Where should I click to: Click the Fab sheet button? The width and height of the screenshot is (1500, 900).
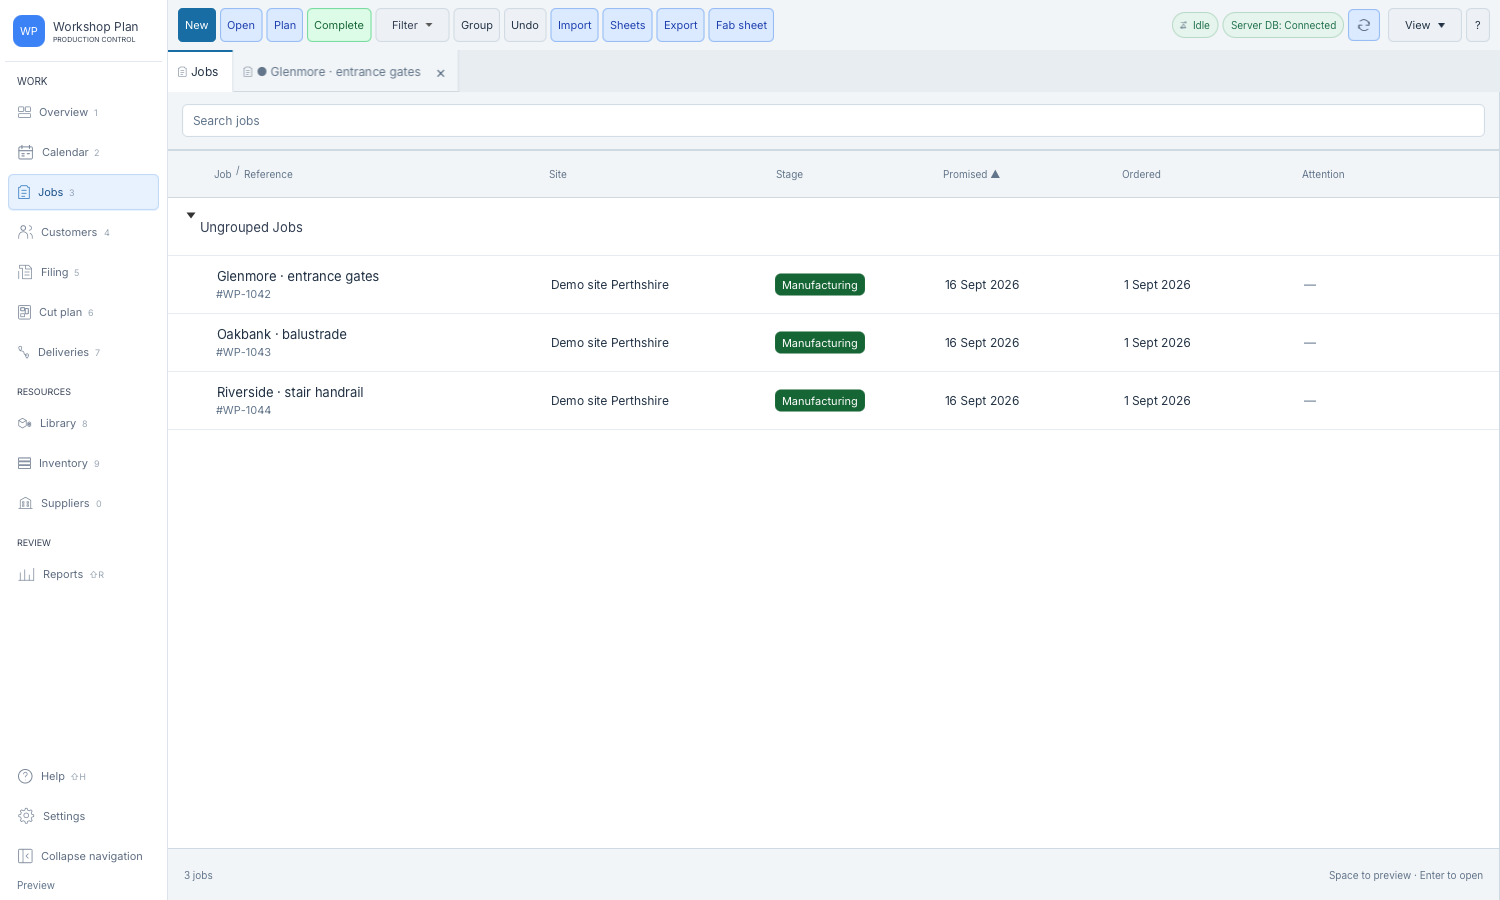tap(742, 25)
